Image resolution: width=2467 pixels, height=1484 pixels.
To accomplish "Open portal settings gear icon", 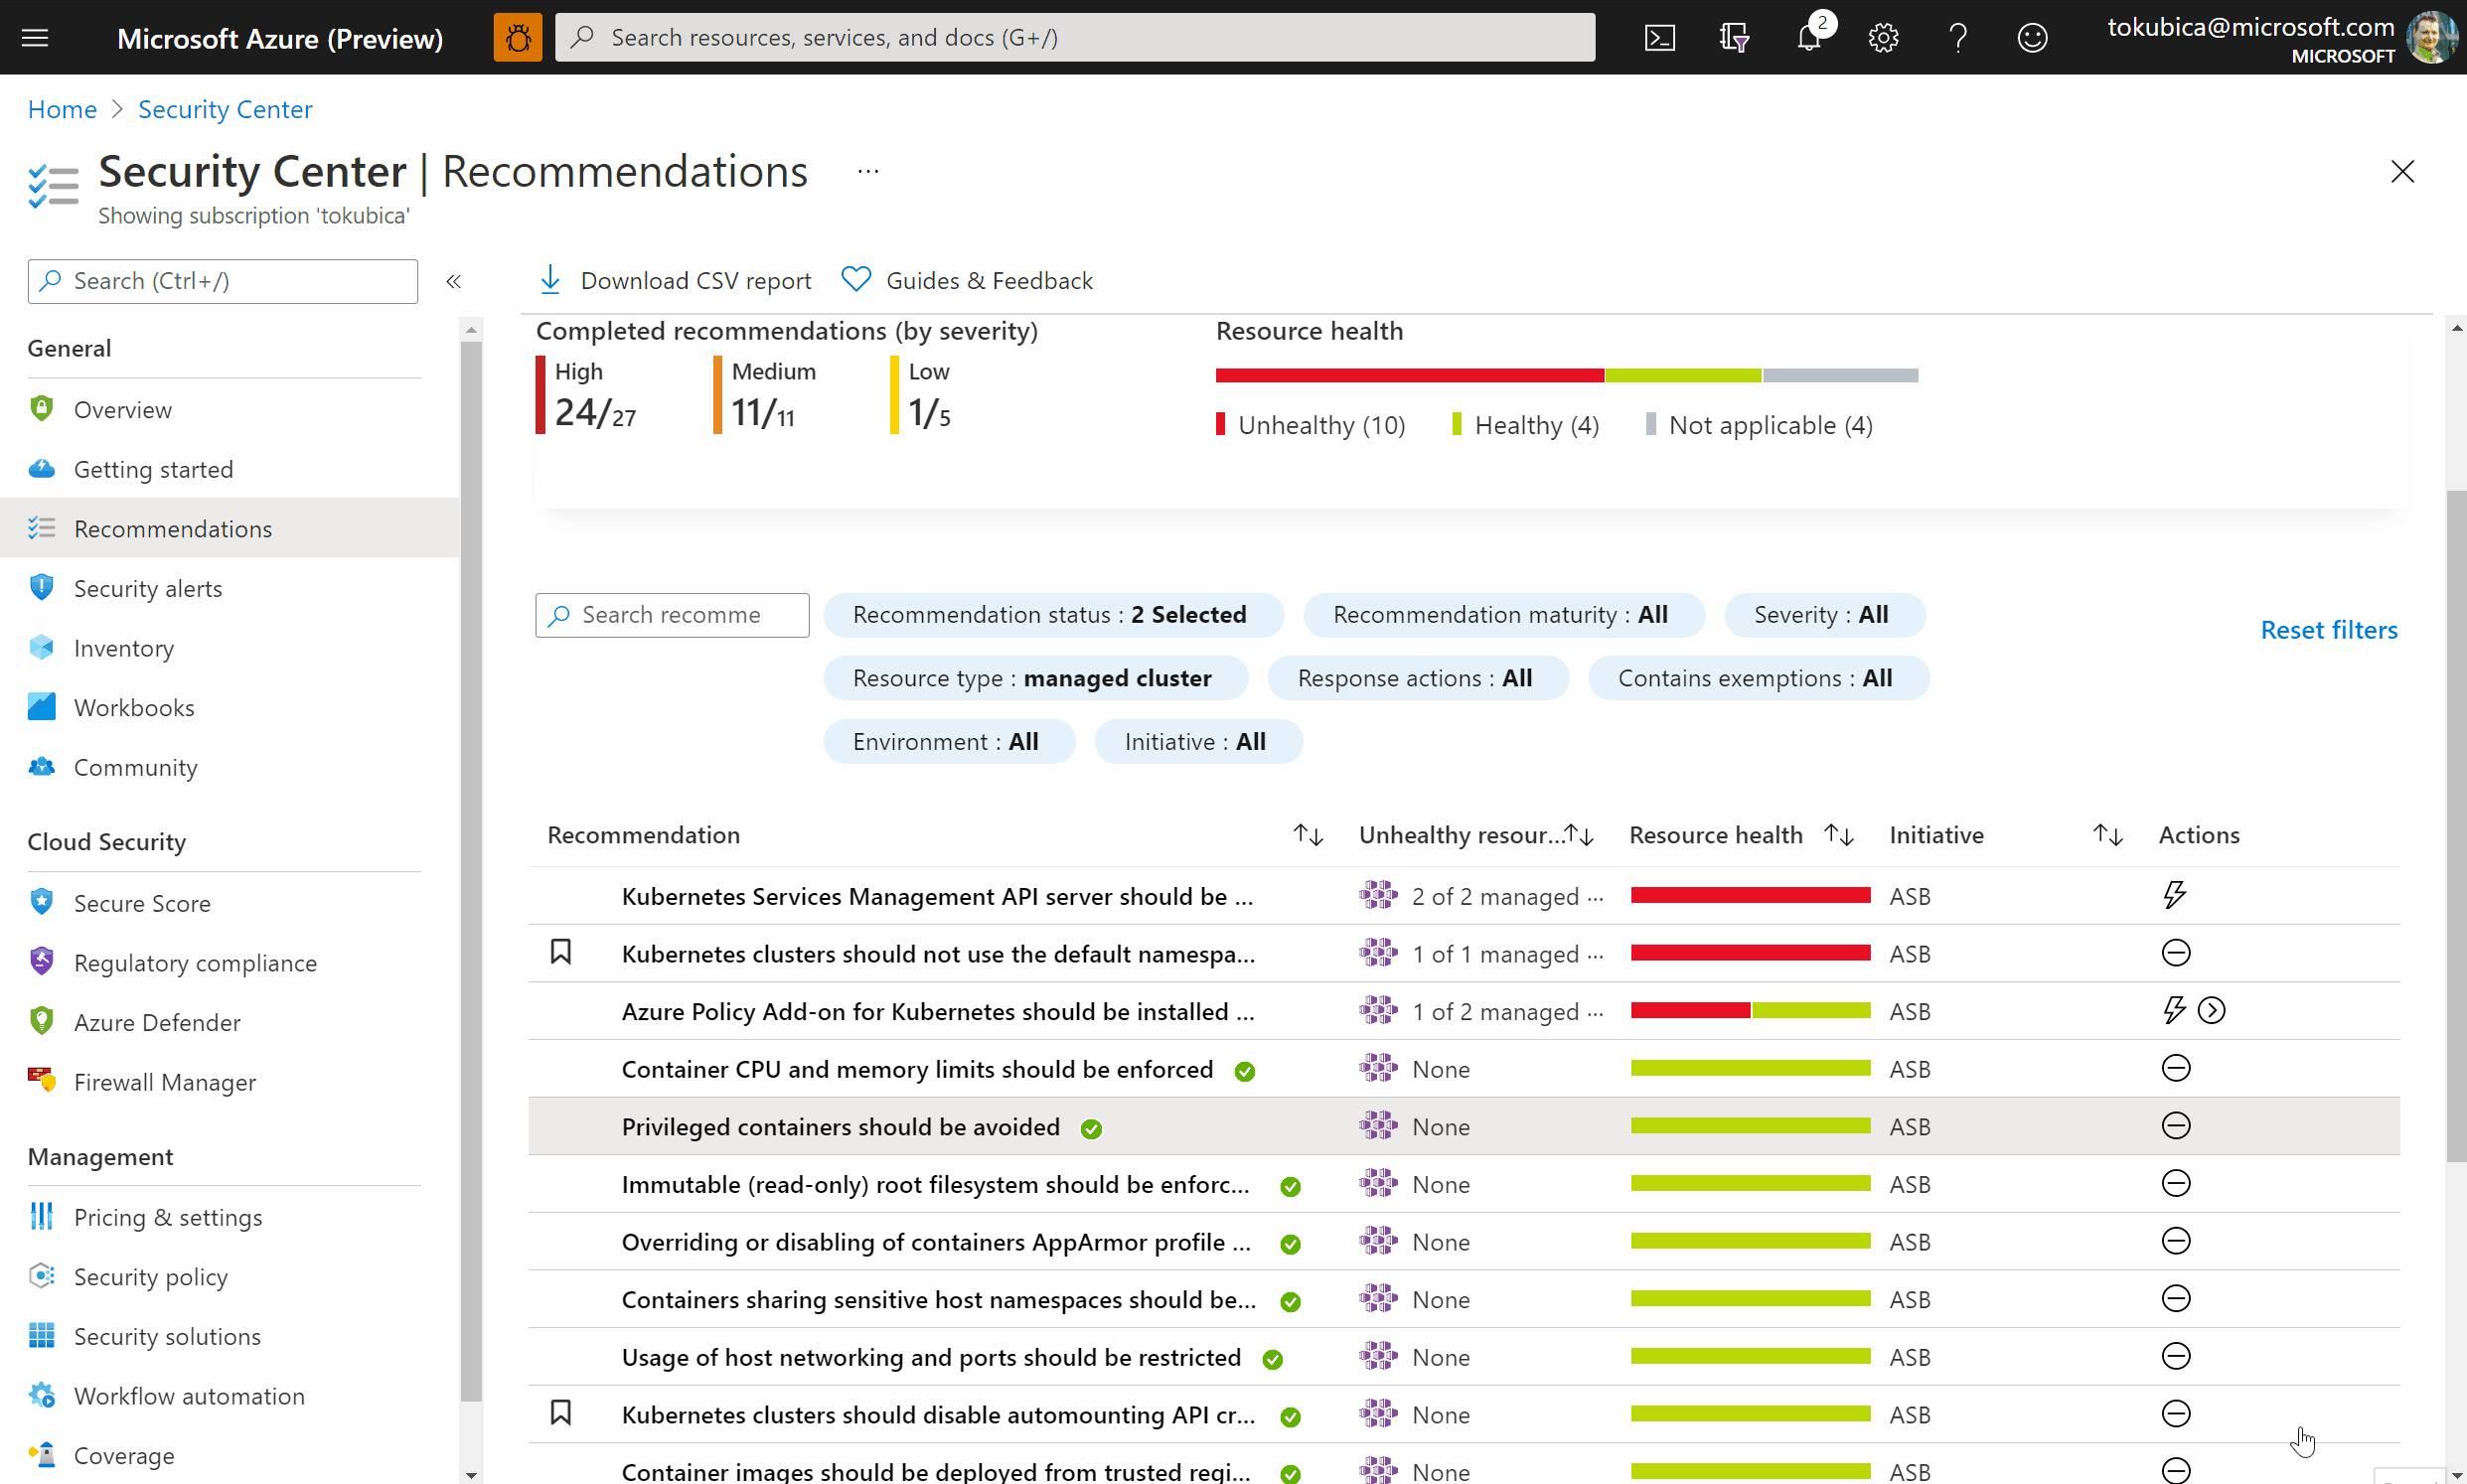I will click(1883, 38).
